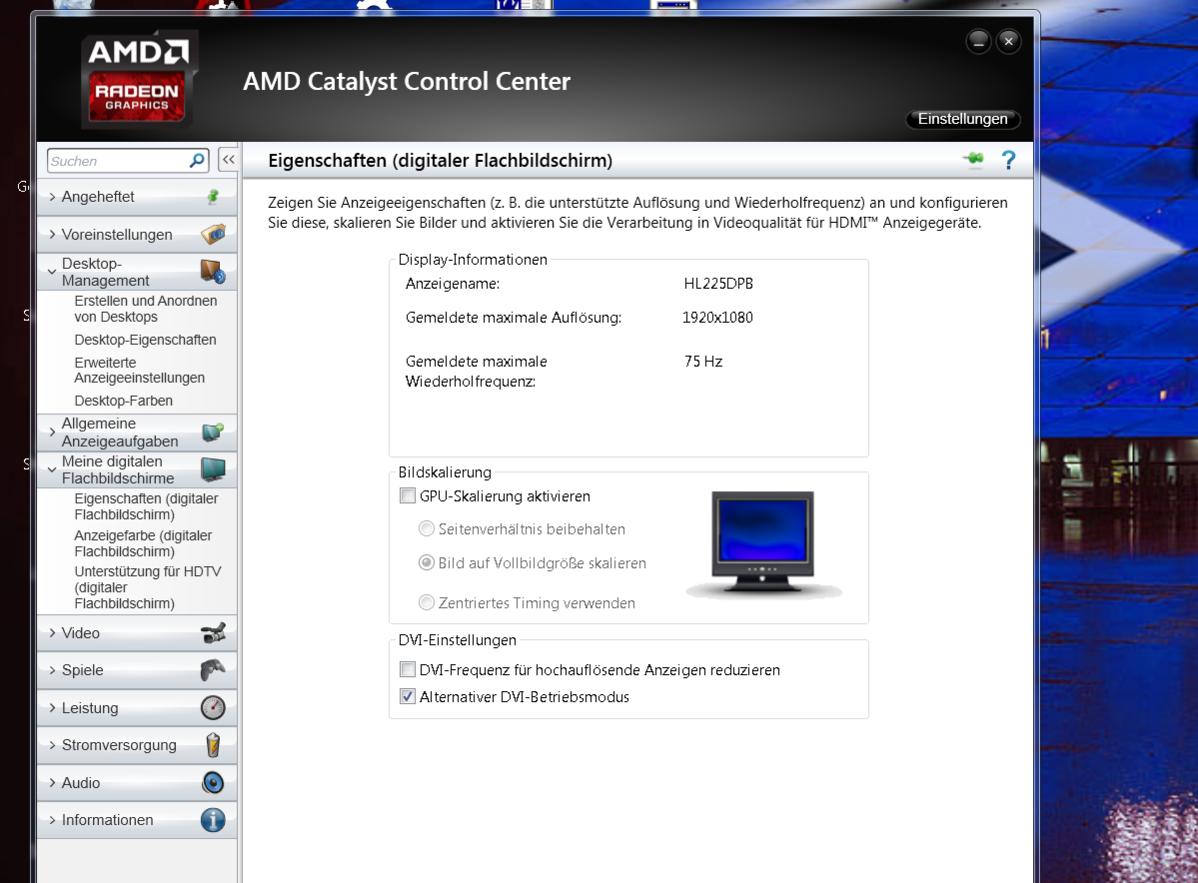This screenshot has height=883, width=1198.
Task: Open the Einstellungen button
Action: pos(962,119)
